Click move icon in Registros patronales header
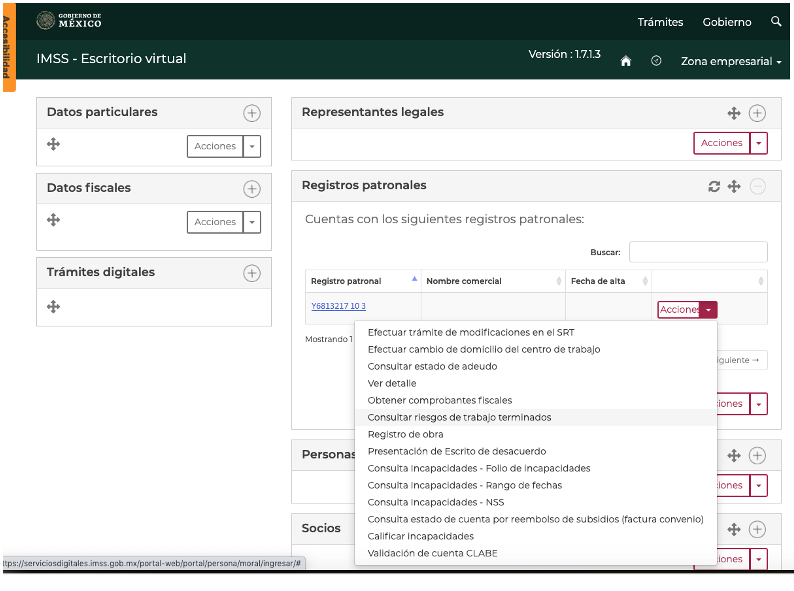Image resolution: width=794 pixels, height=591 pixels. click(734, 186)
